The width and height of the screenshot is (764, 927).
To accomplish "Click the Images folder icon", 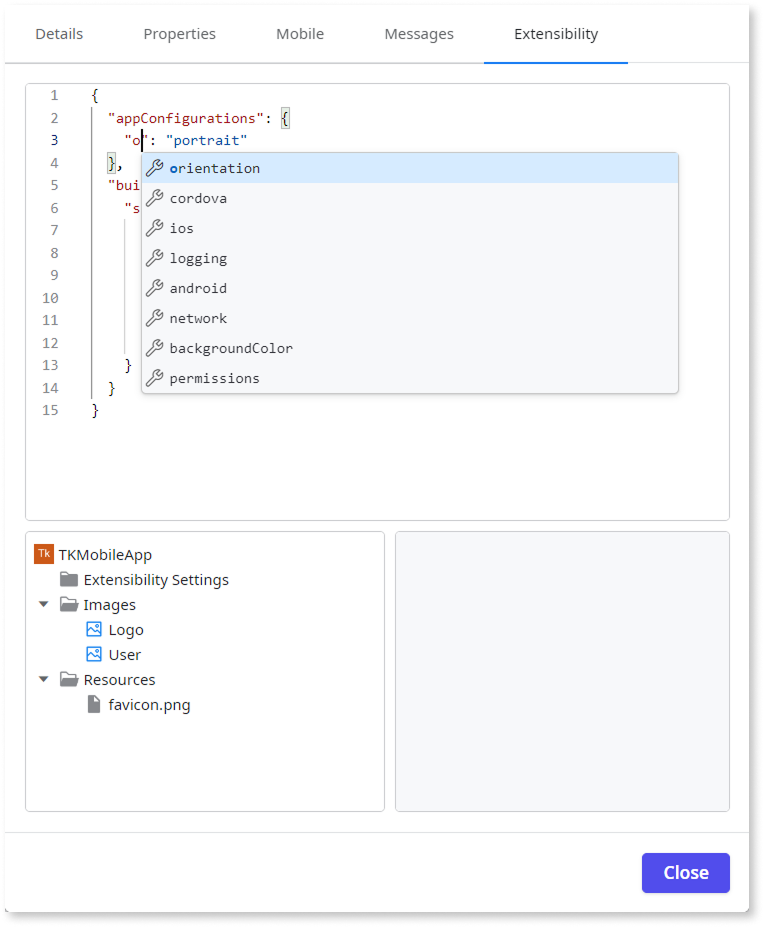I will (x=69, y=604).
